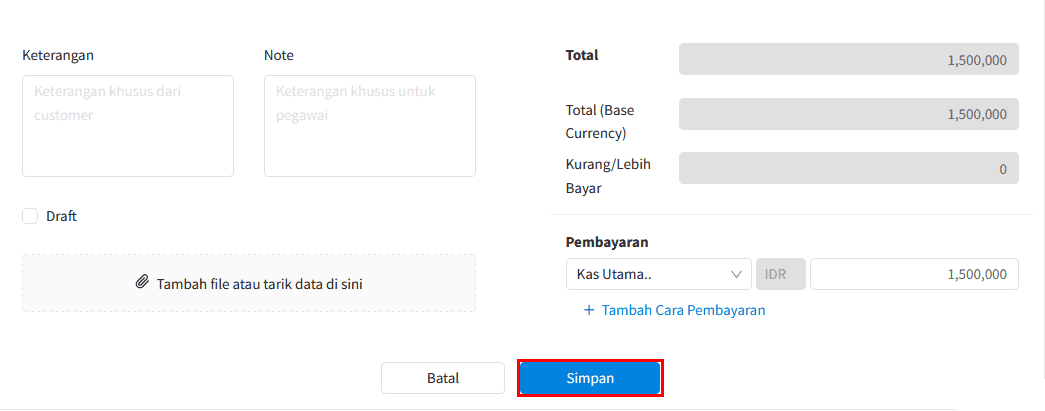
Task: Click the Simpan button
Action: point(590,378)
